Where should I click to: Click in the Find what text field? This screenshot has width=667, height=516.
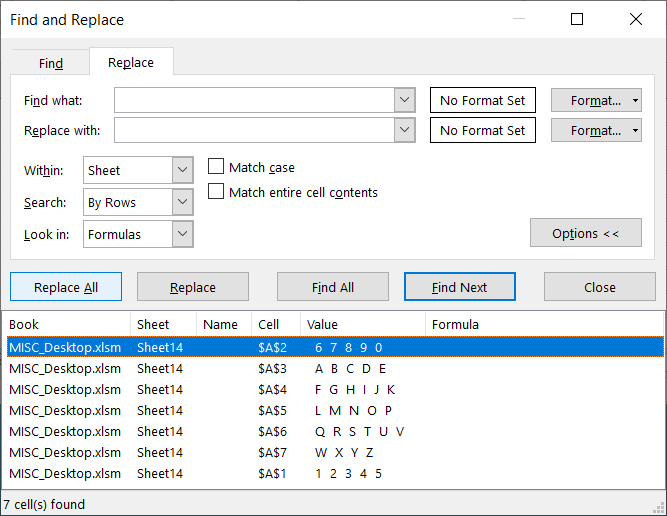(x=254, y=100)
